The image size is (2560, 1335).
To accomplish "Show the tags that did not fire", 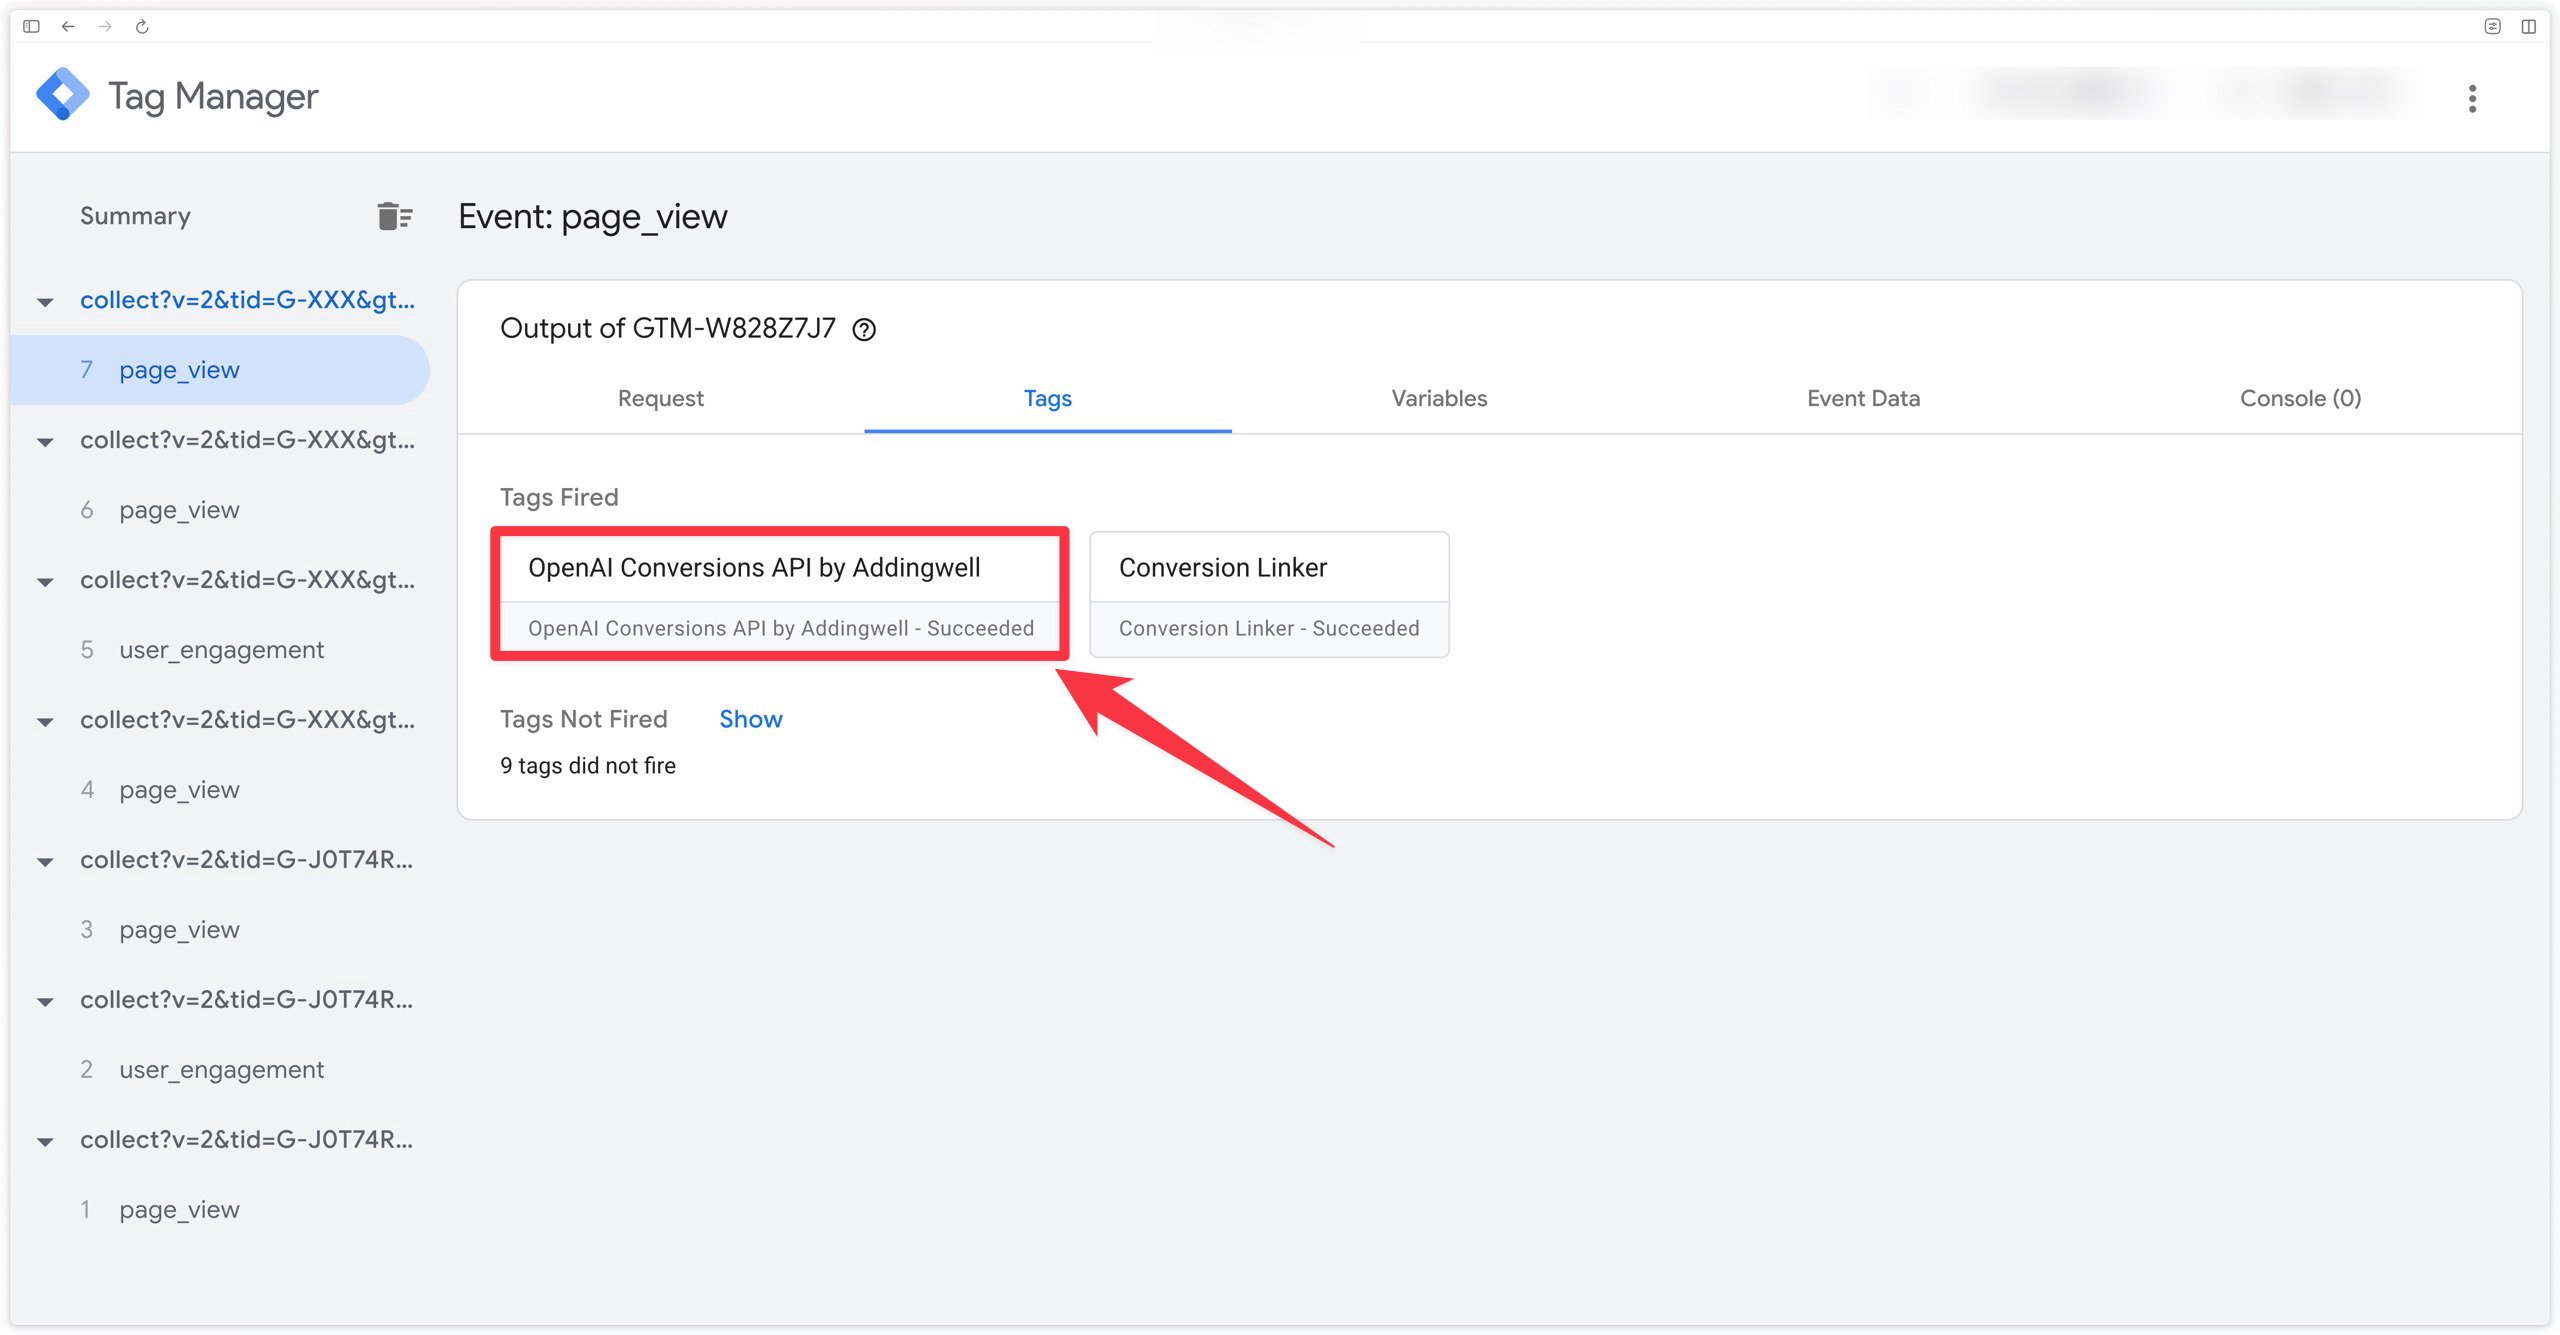I will [751, 719].
